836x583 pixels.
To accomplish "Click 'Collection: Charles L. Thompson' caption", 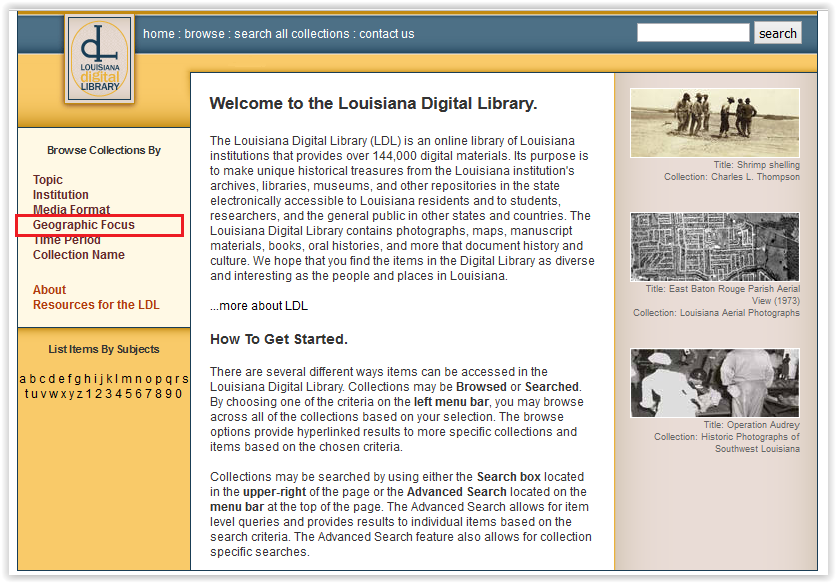I will click(x=732, y=177).
